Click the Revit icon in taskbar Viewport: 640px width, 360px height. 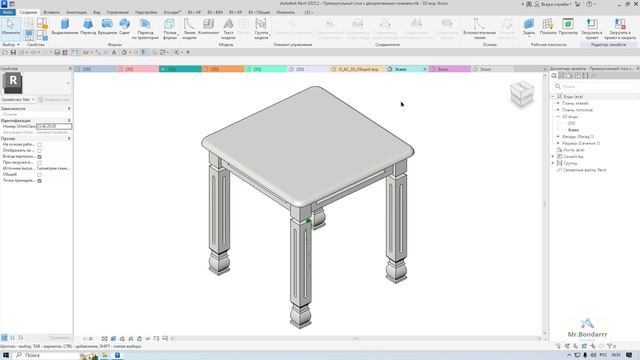tap(118, 355)
